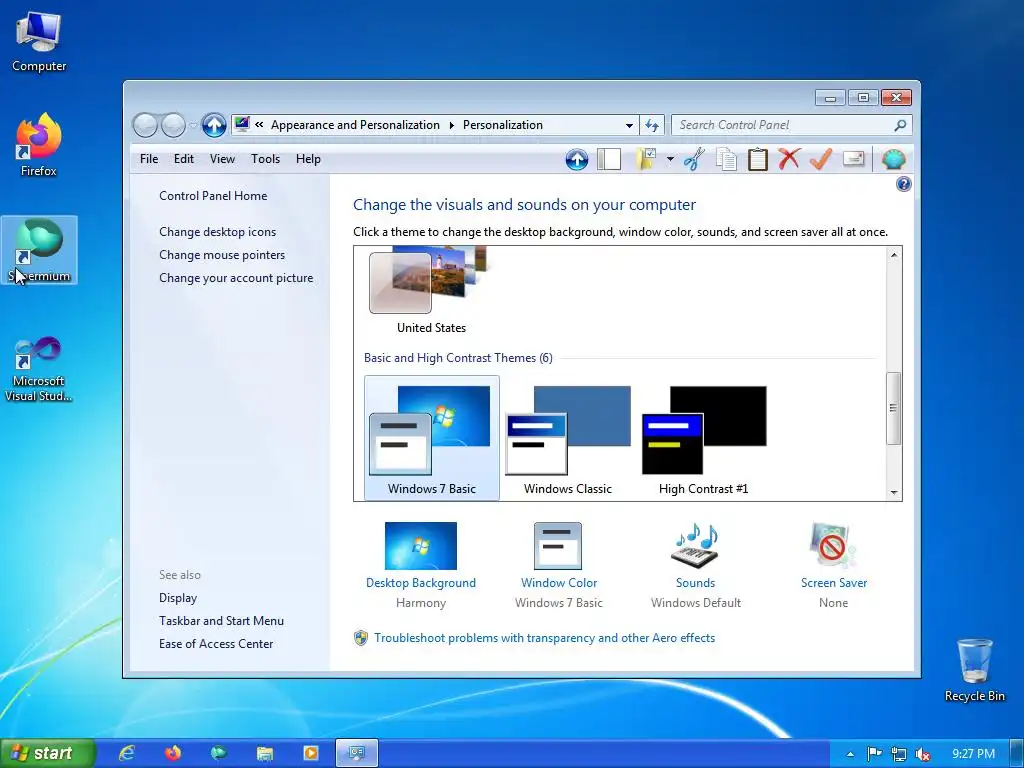Select the Firefox desktop shortcut
This screenshot has height=768, width=1024.
39,145
